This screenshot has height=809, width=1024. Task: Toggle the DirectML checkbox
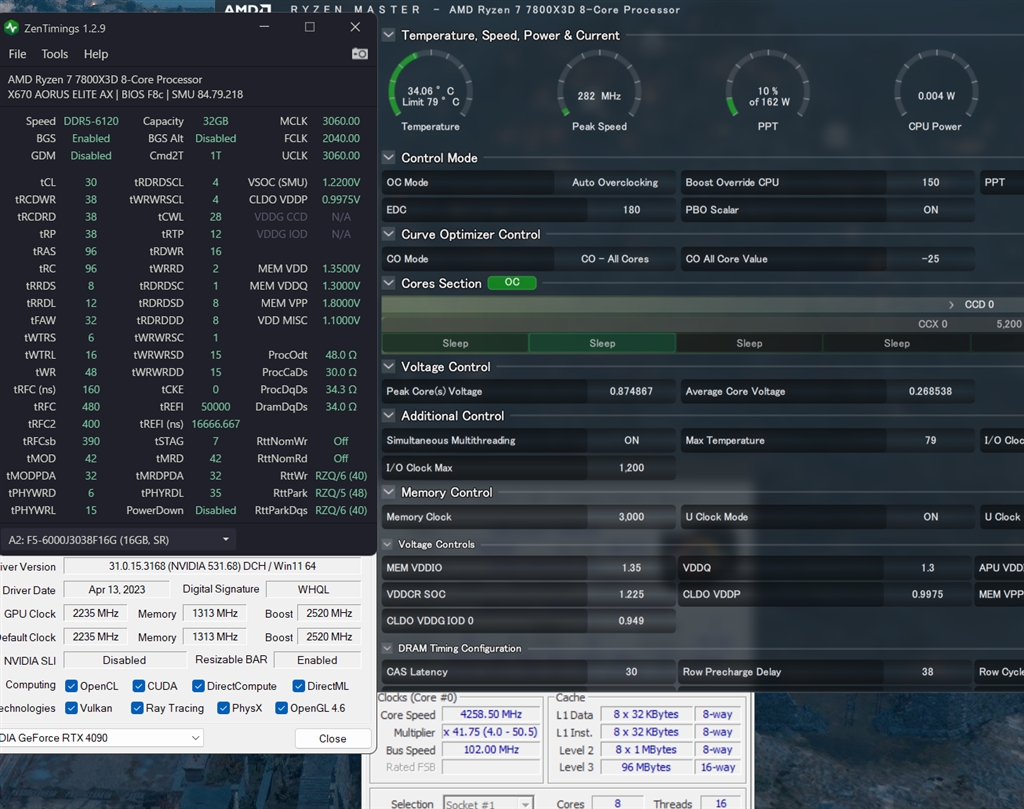299,686
